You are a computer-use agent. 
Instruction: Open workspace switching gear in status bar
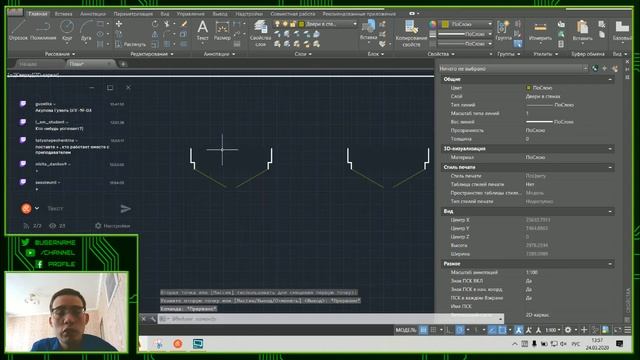coord(568,330)
